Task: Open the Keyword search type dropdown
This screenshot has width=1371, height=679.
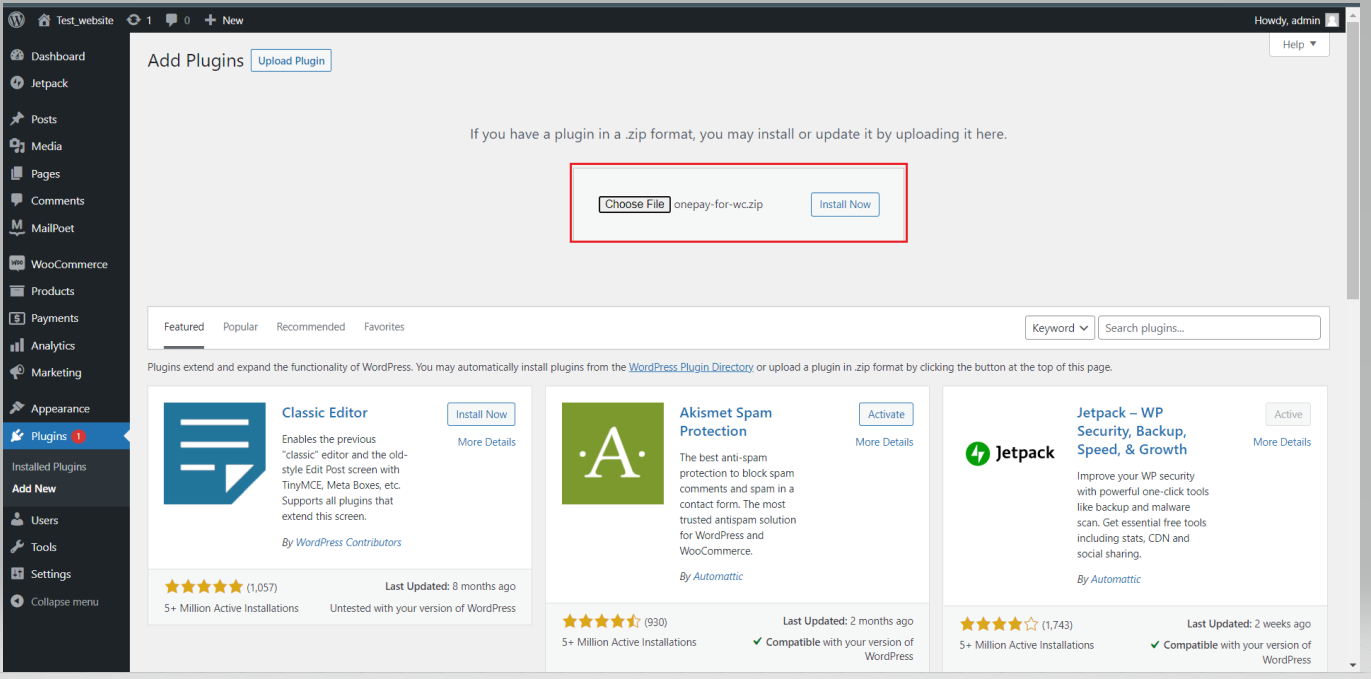Action: (1060, 328)
